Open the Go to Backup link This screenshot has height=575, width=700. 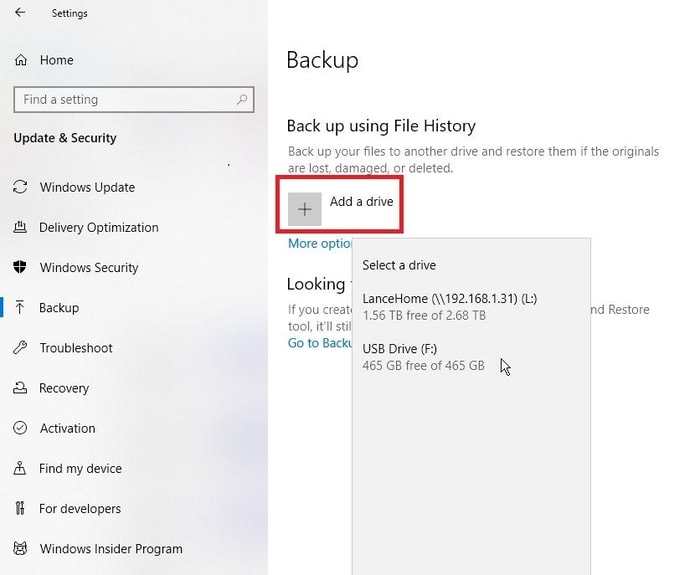click(320, 343)
